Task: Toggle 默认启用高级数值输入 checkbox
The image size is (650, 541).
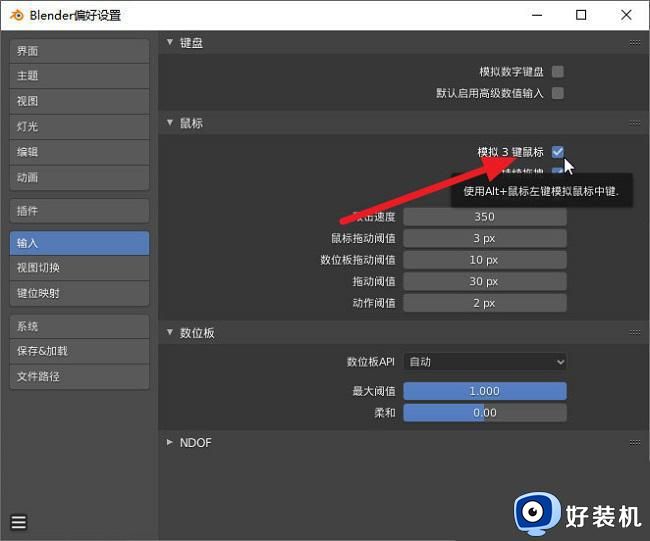Action: [x=558, y=93]
